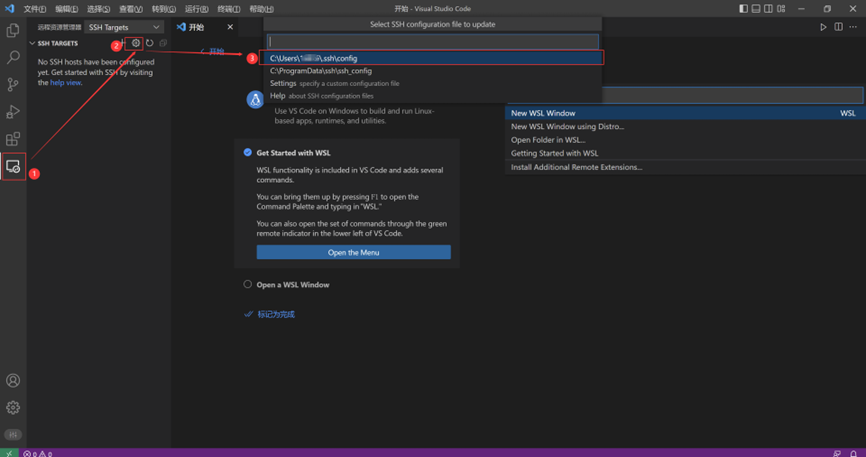Select Help about SSH configuration files
The height and width of the screenshot is (457, 866).
click(432, 96)
